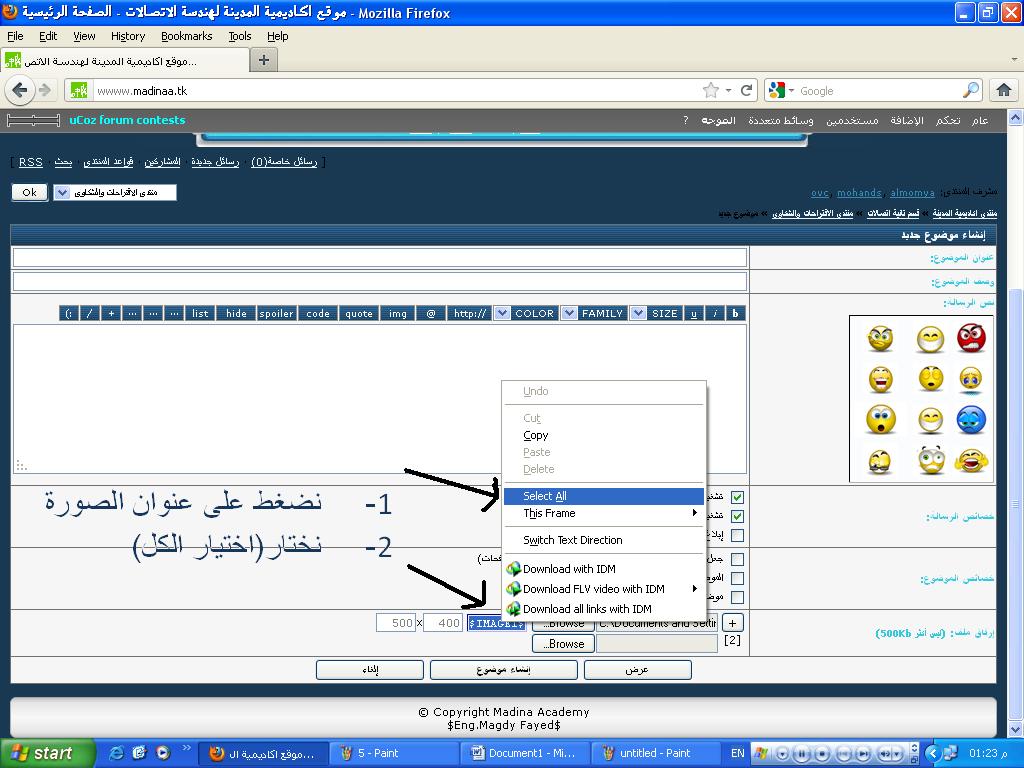
Task: Click the hide BBCode button
Action: pyautogui.click(x=236, y=313)
